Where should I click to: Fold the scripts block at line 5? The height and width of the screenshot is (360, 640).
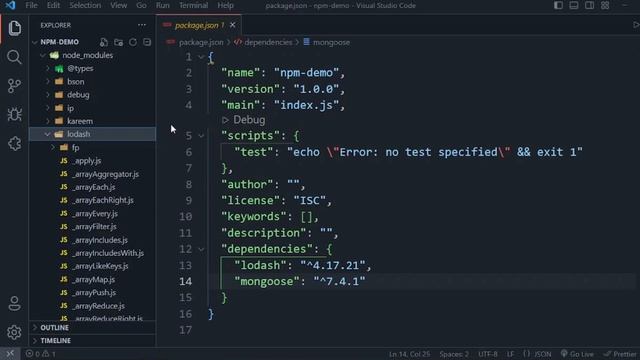[x=201, y=136]
